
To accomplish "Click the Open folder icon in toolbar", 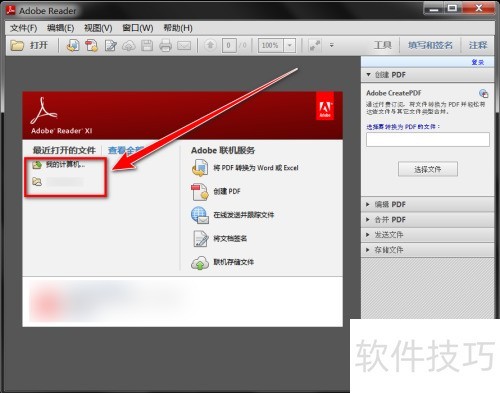I will [17, 45].
